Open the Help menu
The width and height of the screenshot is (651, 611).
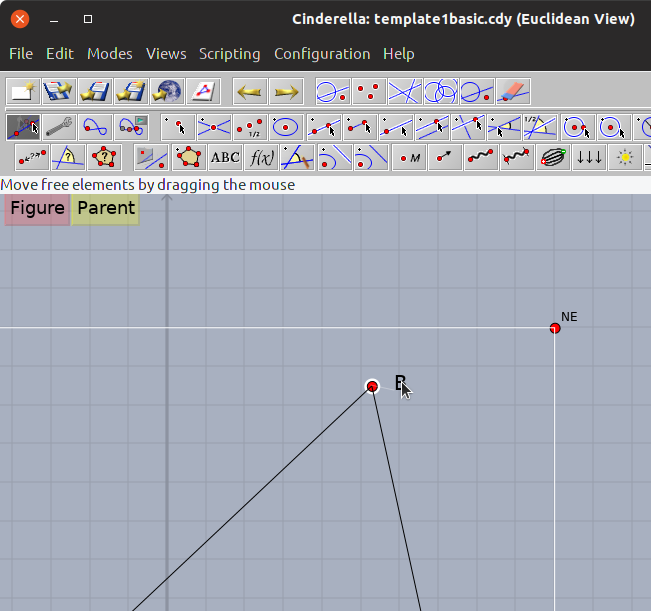(399, 54)
